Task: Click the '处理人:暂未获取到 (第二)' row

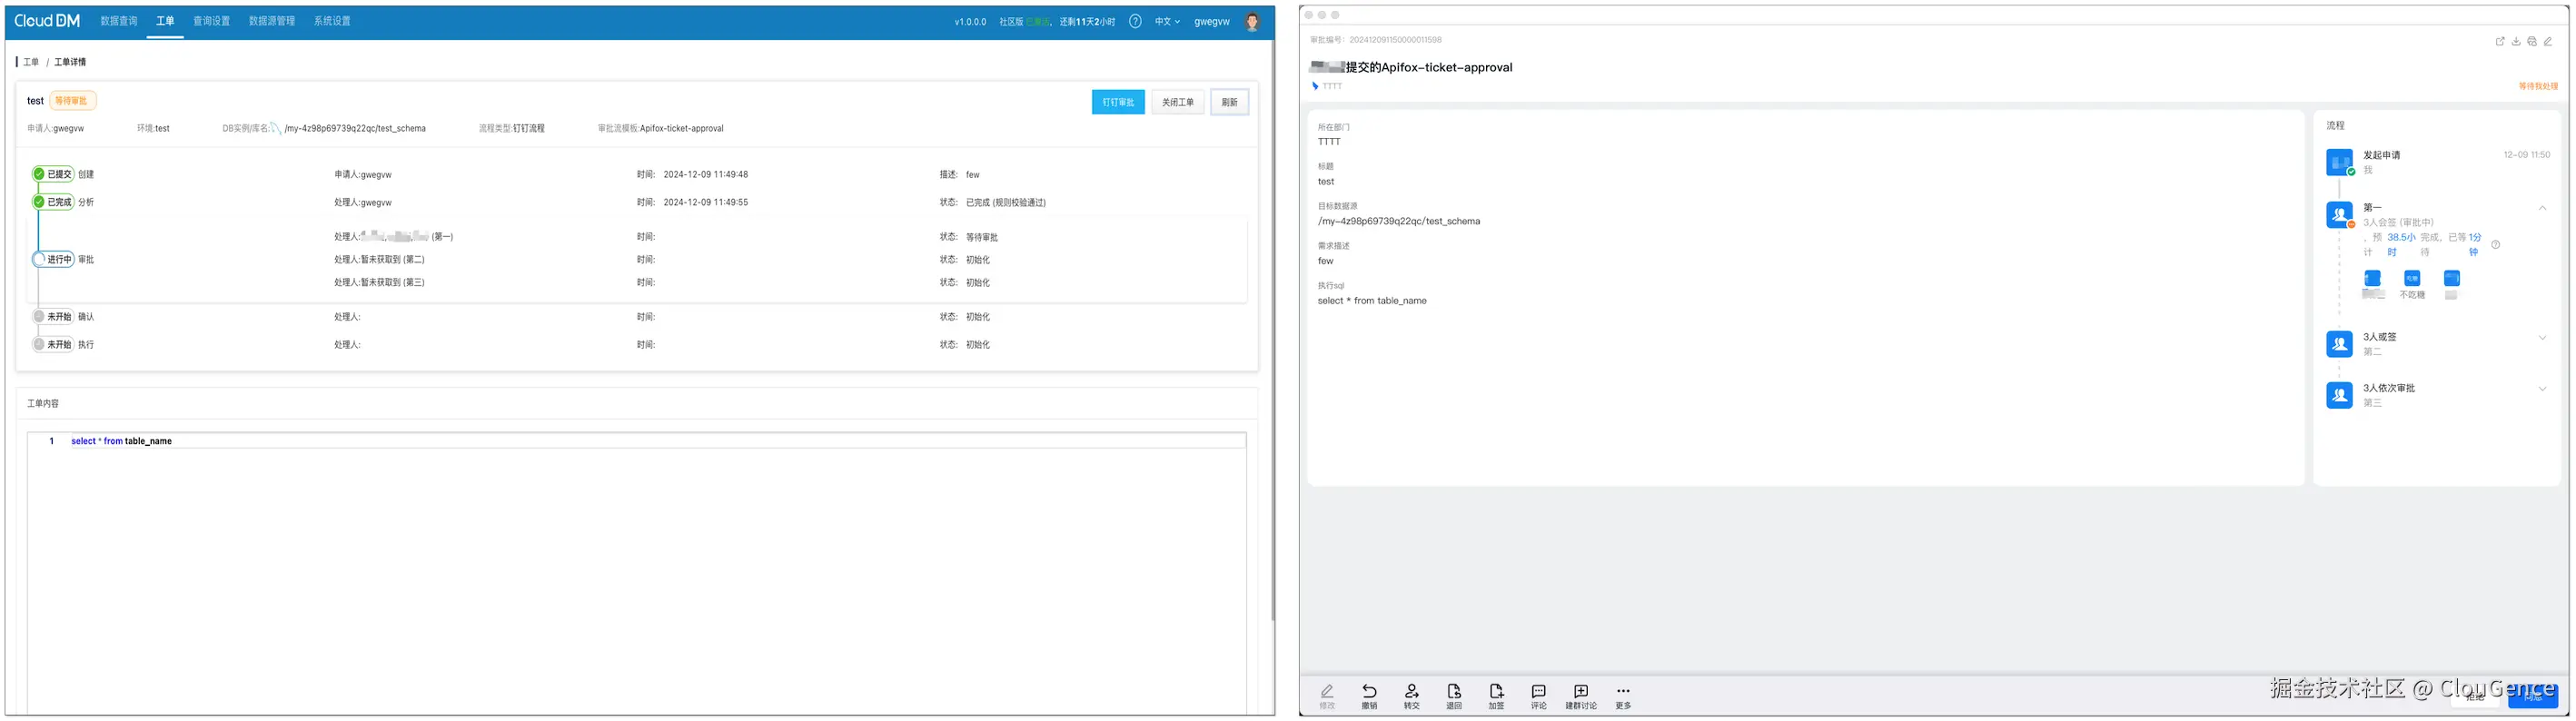Action: coord(379,259)
